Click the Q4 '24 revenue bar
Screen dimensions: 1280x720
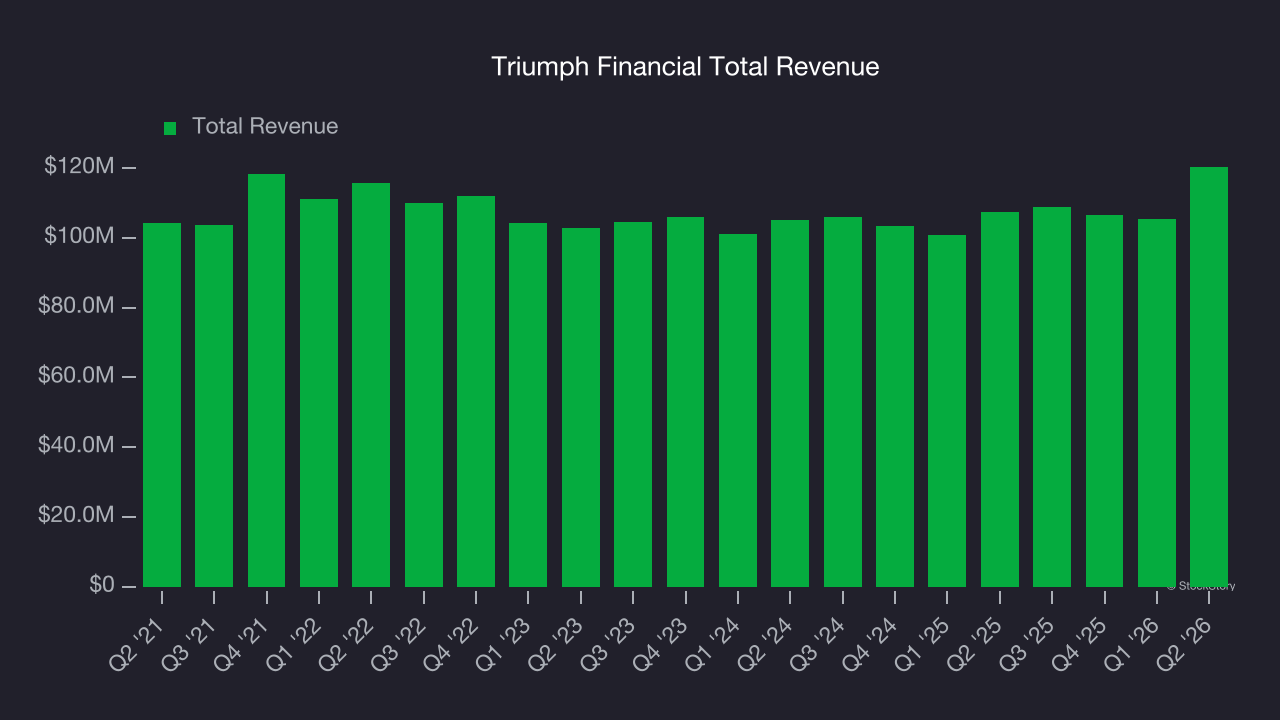[895, 406]
